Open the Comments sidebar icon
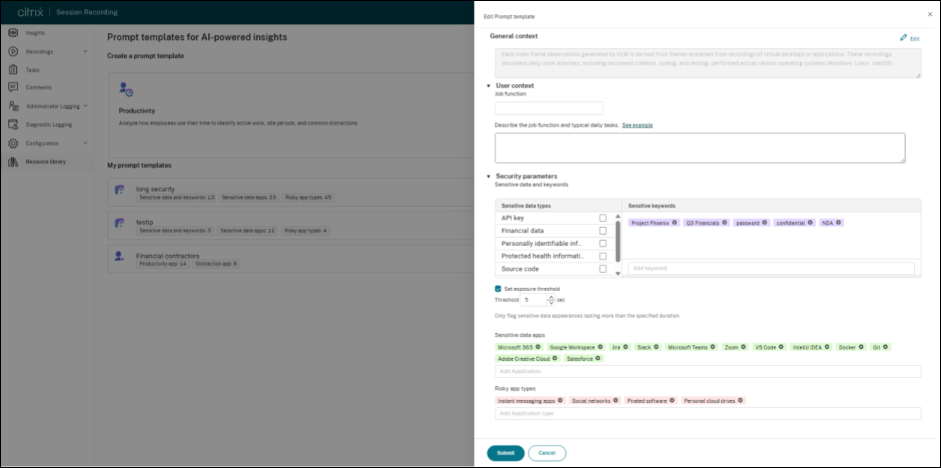 tap(13, 88)
